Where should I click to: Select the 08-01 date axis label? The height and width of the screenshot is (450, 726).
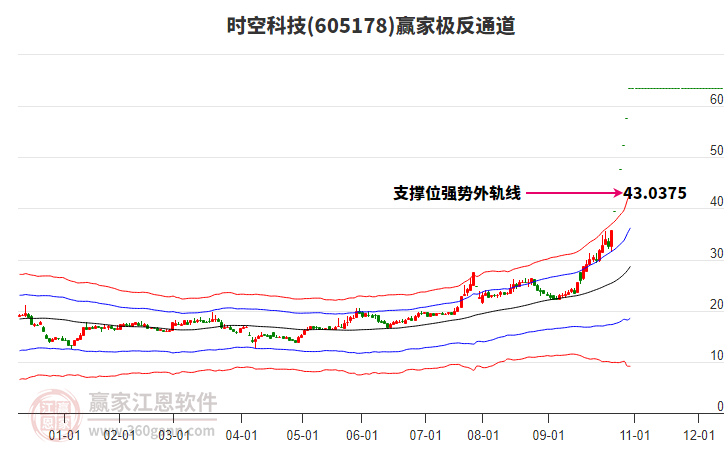click(483, 436)
